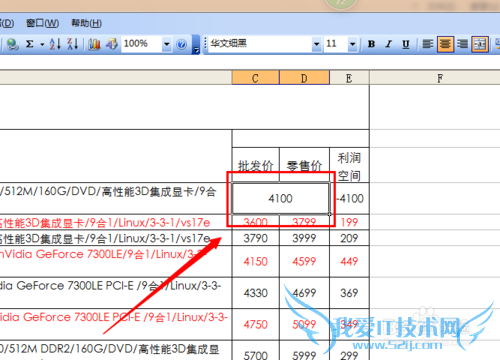Toggle Merge and Center

click(480, 44)
